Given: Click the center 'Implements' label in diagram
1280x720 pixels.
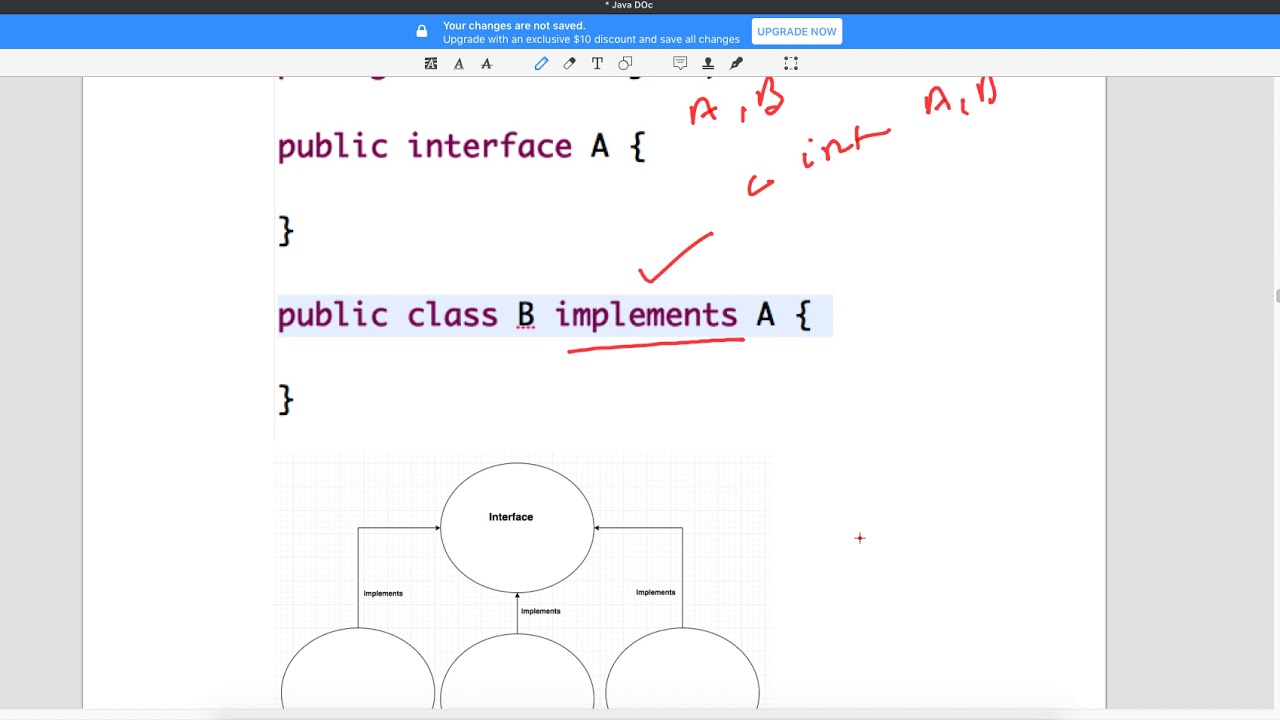Looking at the screenshot, I should coord(541,611).
